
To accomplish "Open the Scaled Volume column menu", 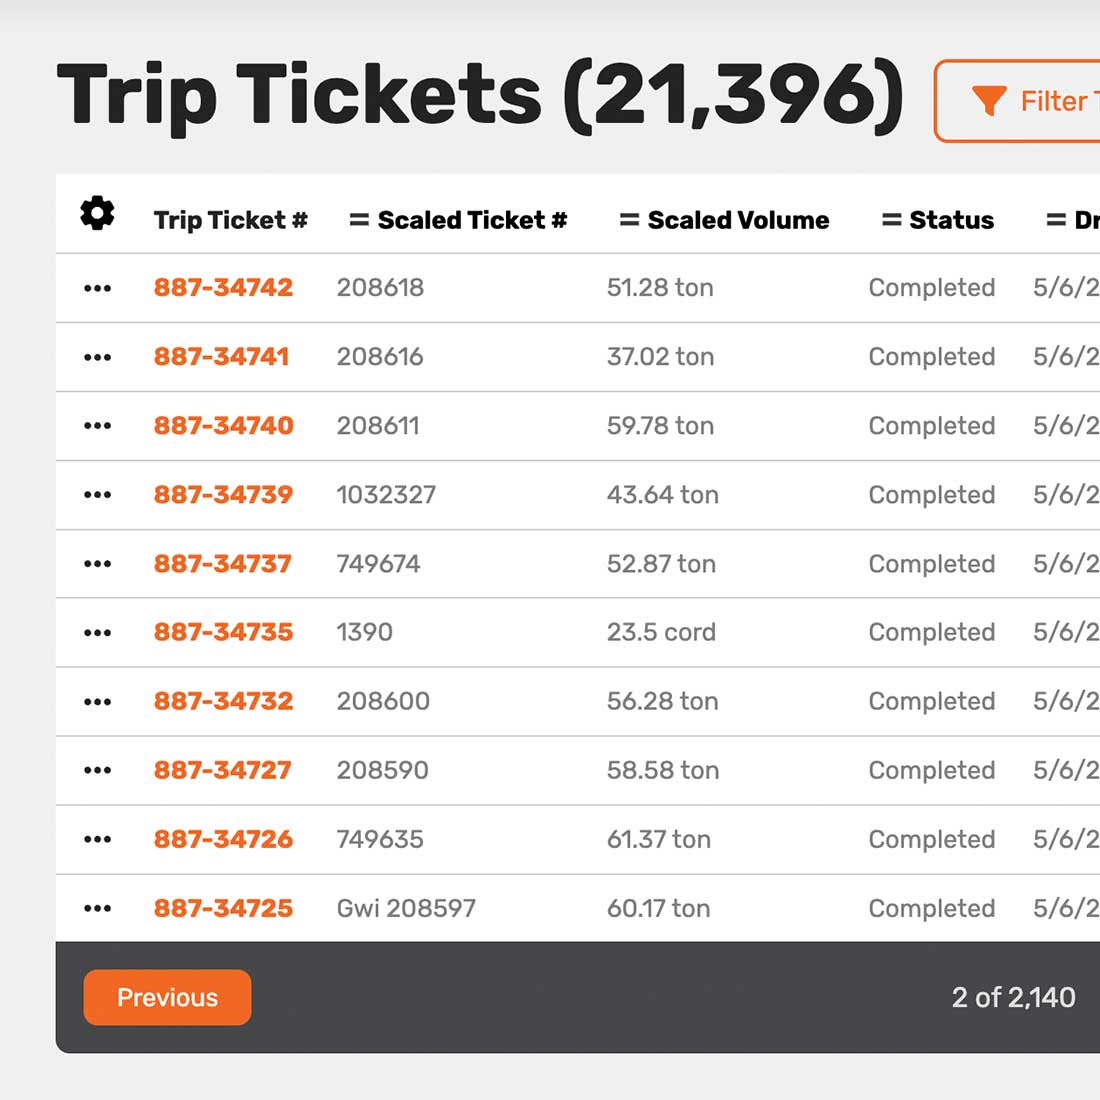I will 629,220.
